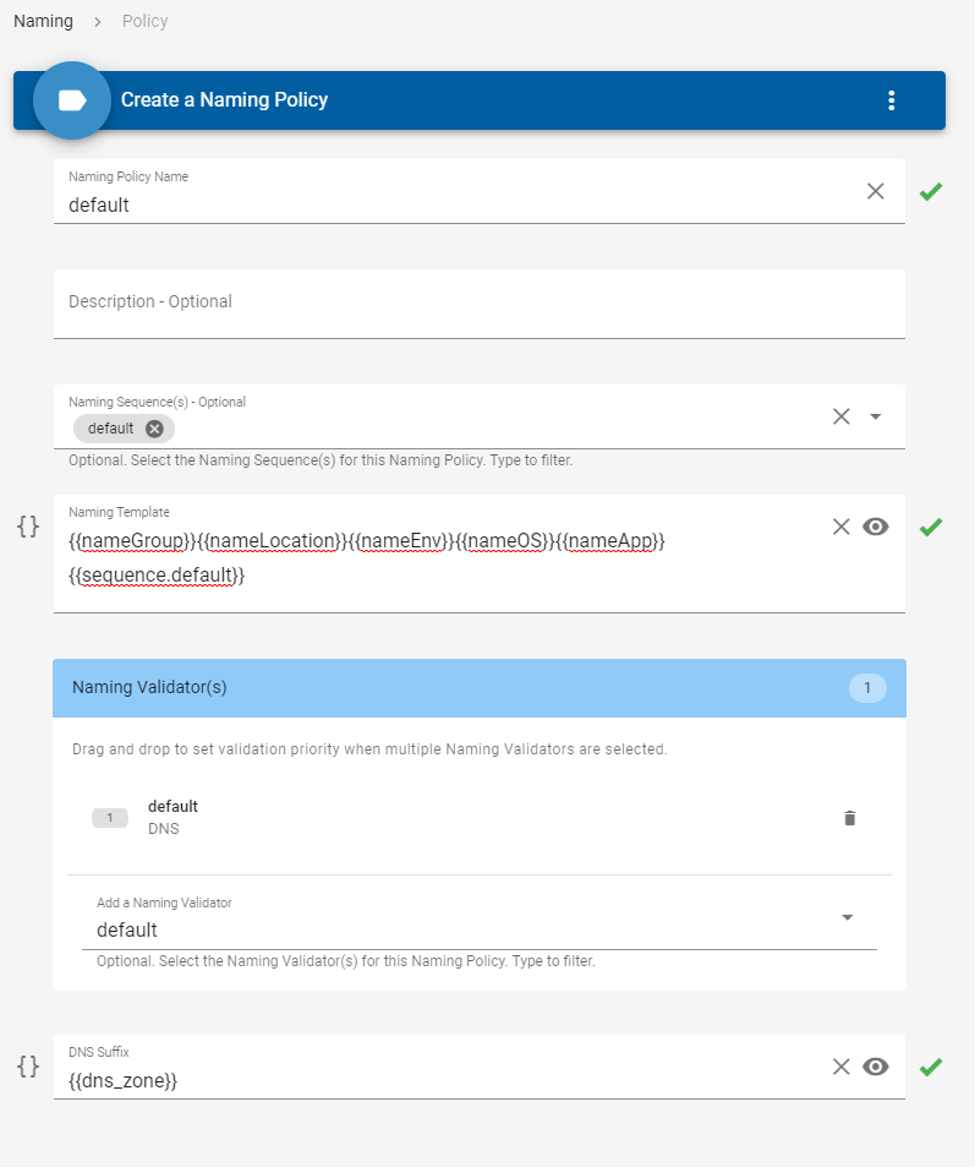Collapse the Naming Validator(s) section header
This screenshot has height=1168, width=977.
480,688
